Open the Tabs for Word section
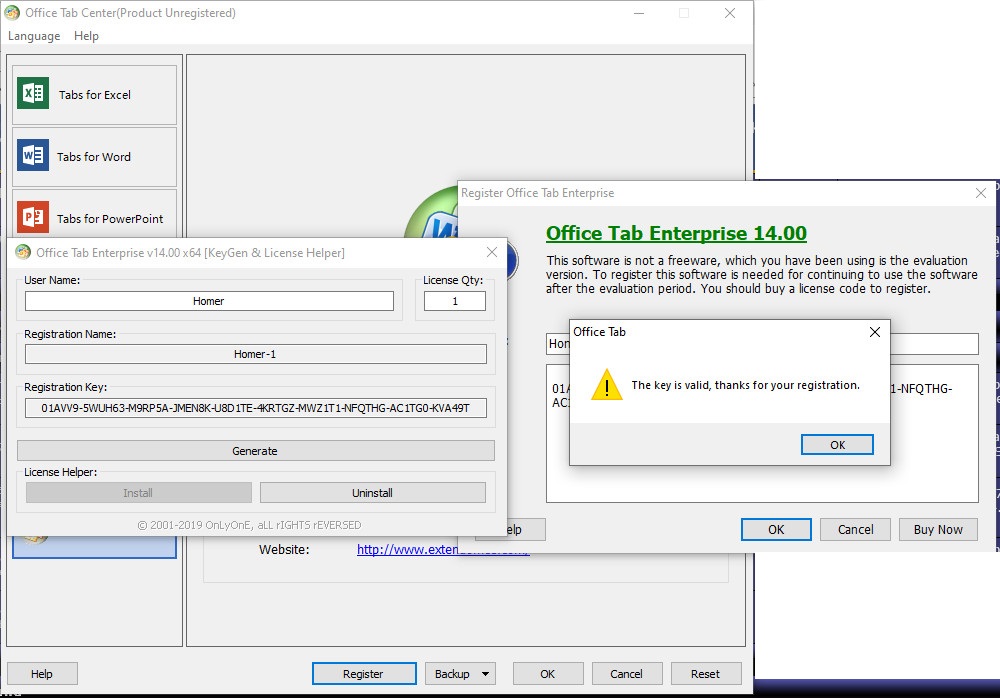This screenshot has width=1000, height=698. coord(94,156)
